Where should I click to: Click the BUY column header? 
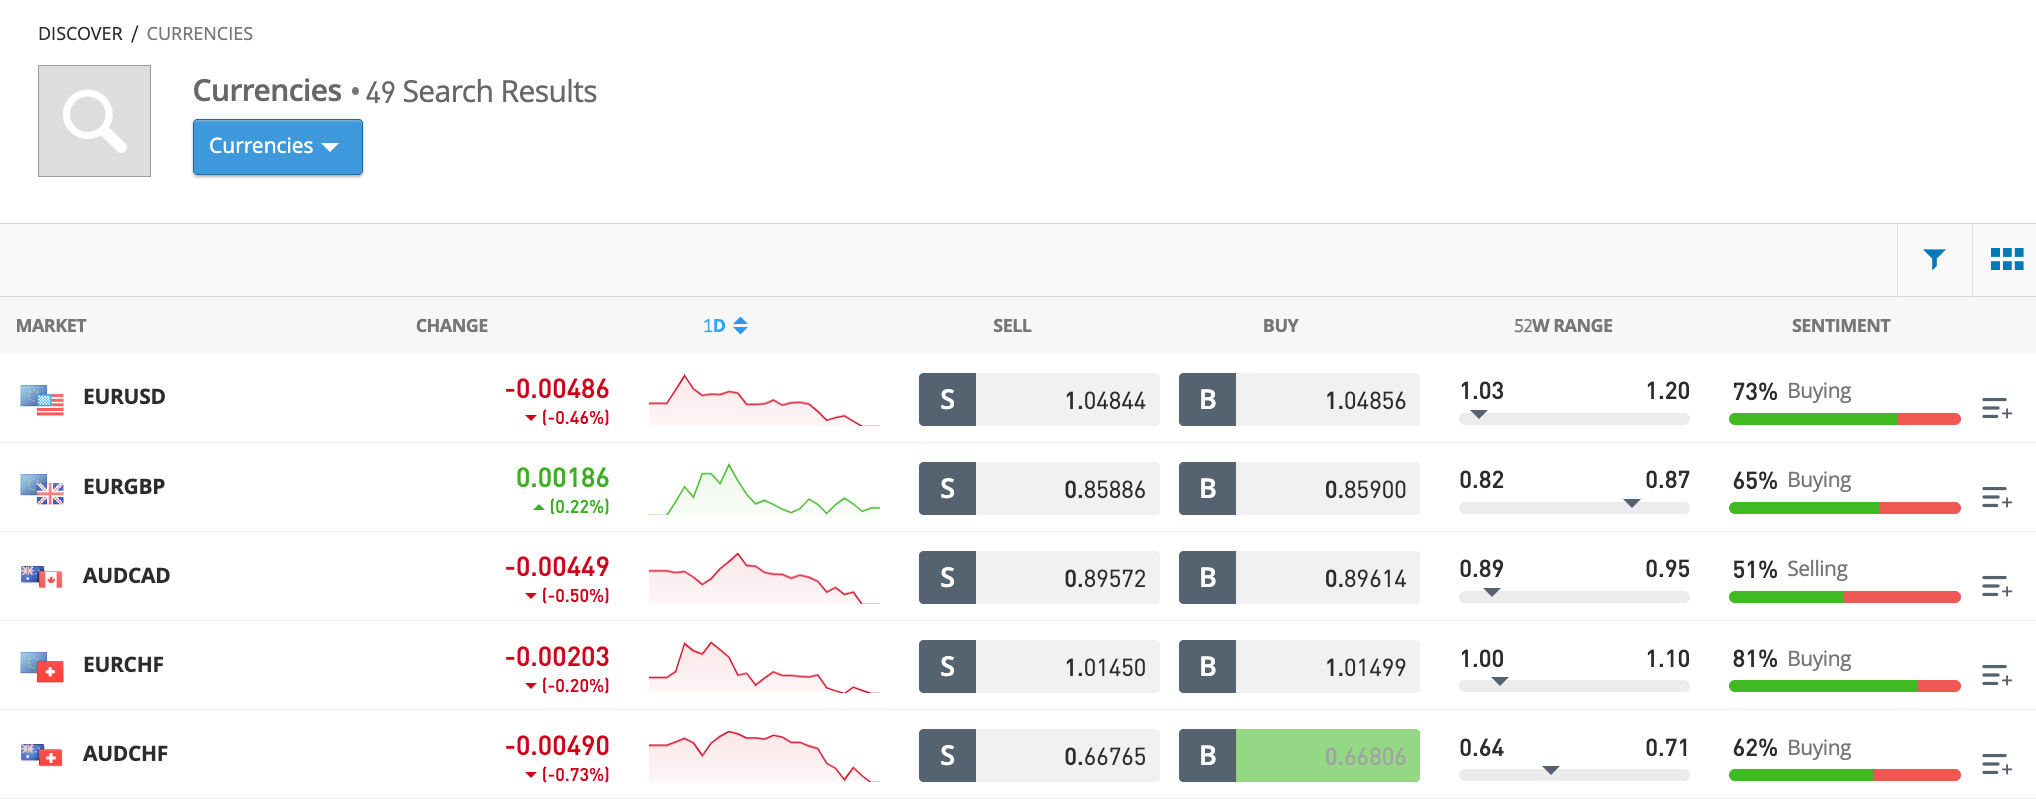(x=1280, y=326)
